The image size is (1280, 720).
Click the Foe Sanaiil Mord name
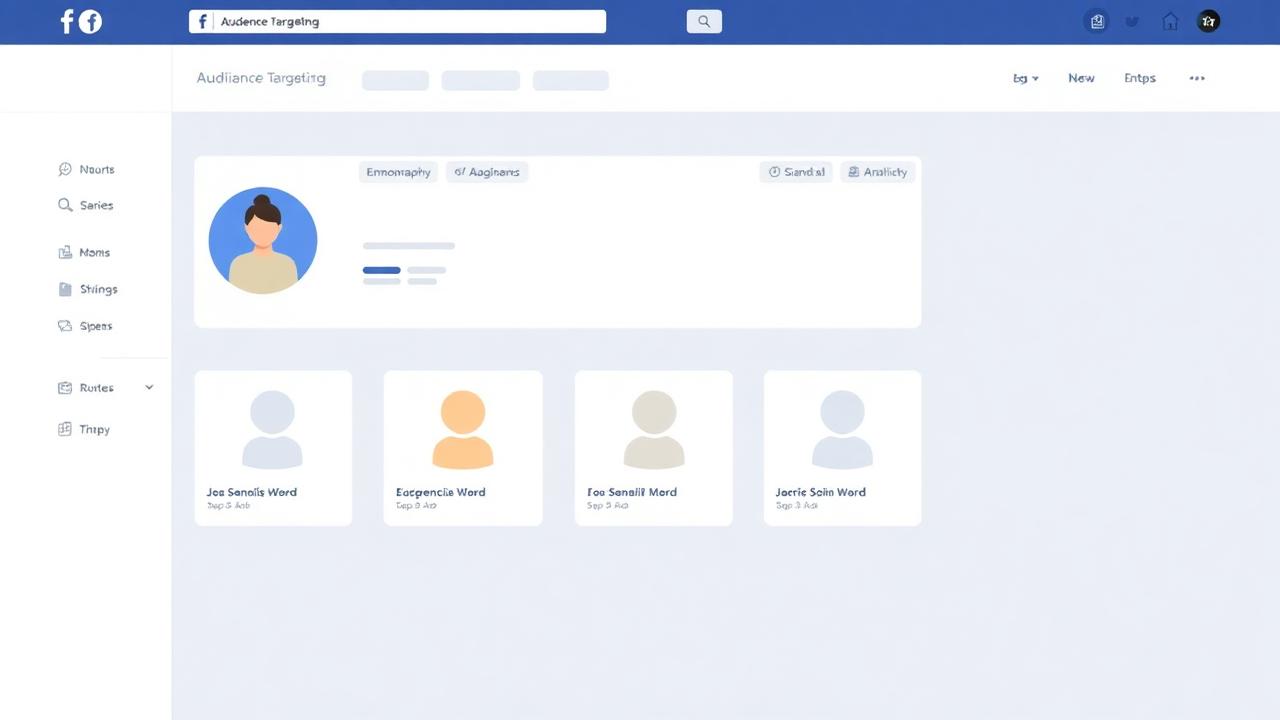(x=632, y=492)
